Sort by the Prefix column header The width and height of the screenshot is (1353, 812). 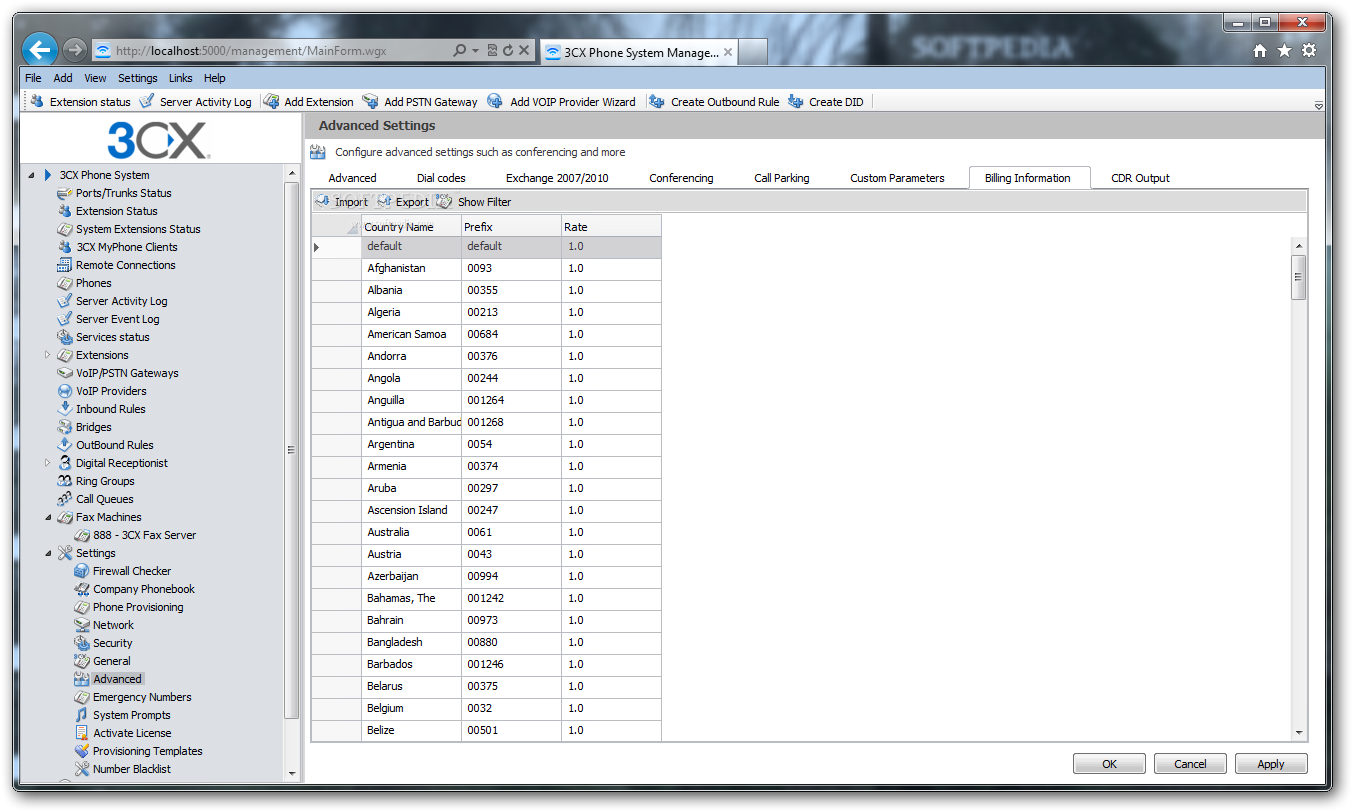[x=511, y=226]
